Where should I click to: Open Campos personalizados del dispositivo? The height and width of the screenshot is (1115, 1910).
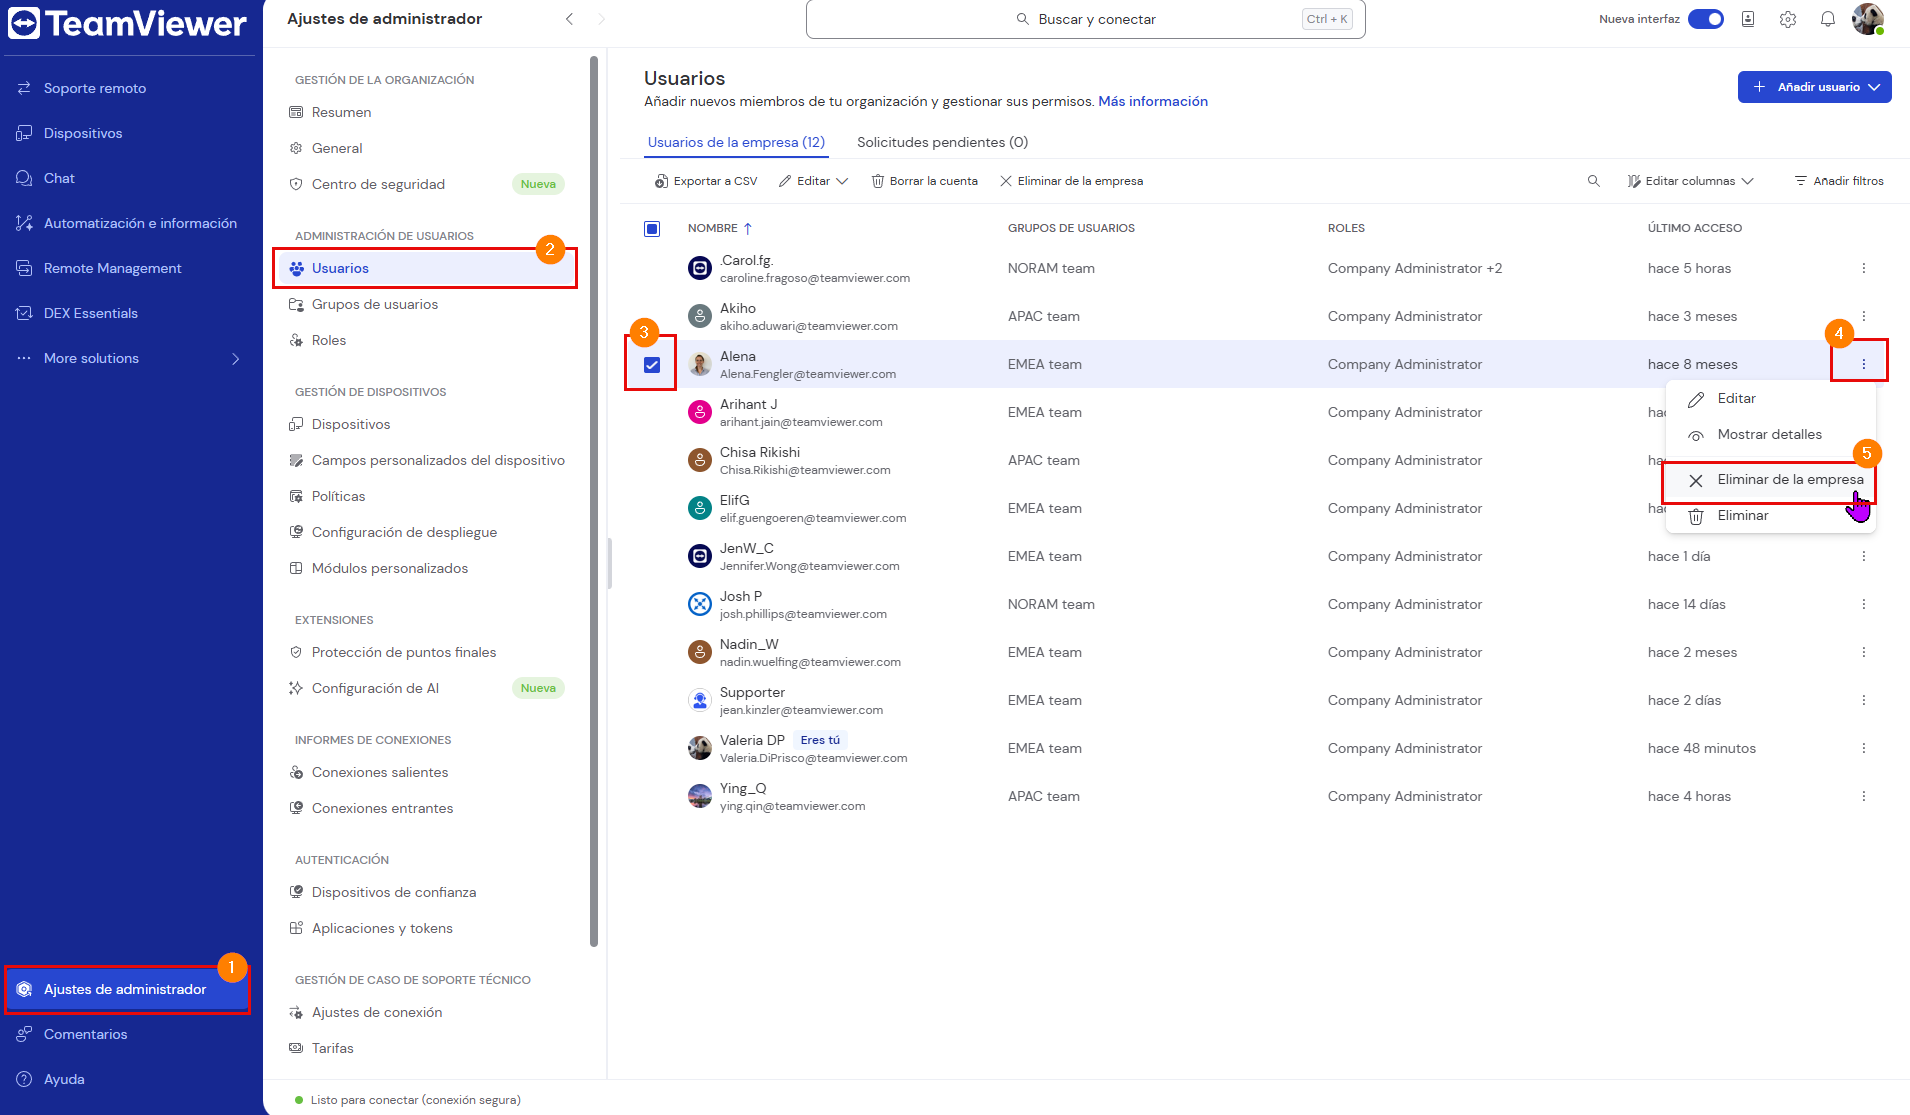tap(427, 460)
